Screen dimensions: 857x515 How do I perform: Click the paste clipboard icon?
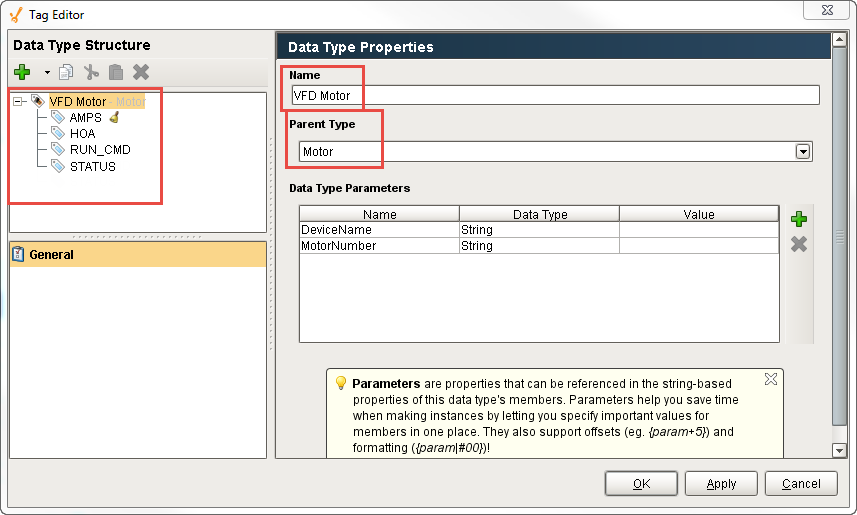116,72
